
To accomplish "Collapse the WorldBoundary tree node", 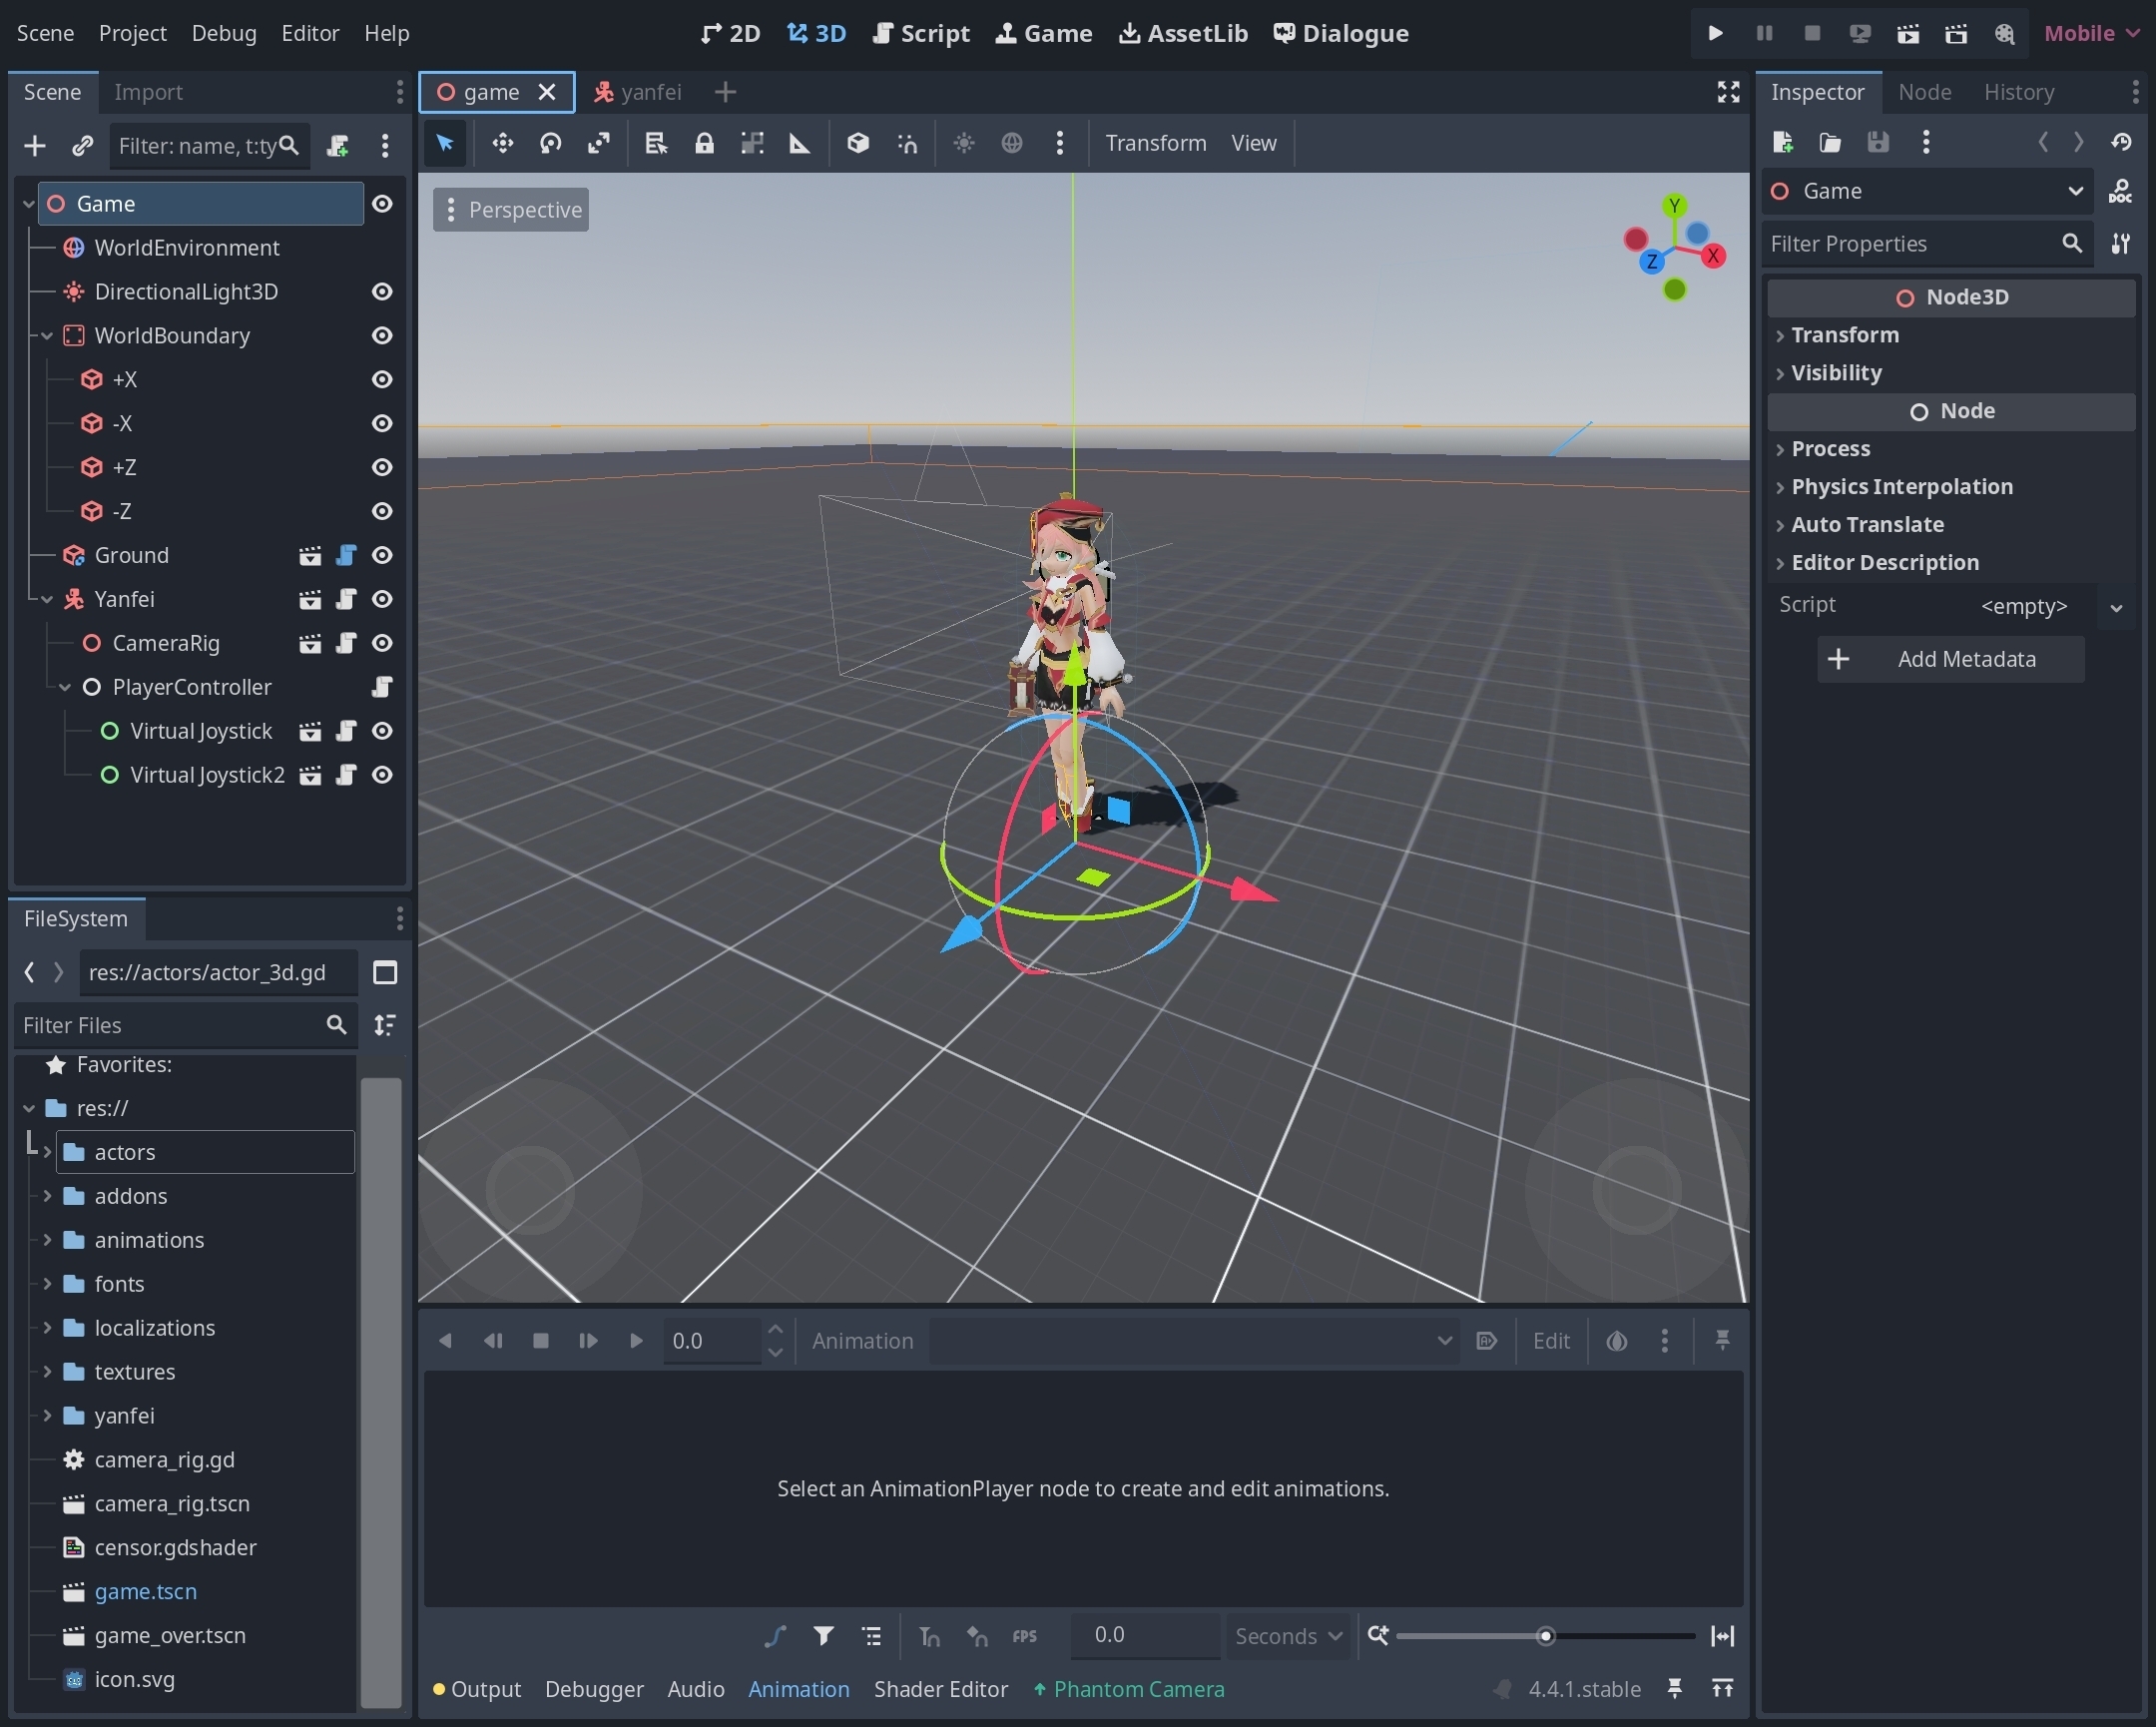I will click(x=47, y=336).
